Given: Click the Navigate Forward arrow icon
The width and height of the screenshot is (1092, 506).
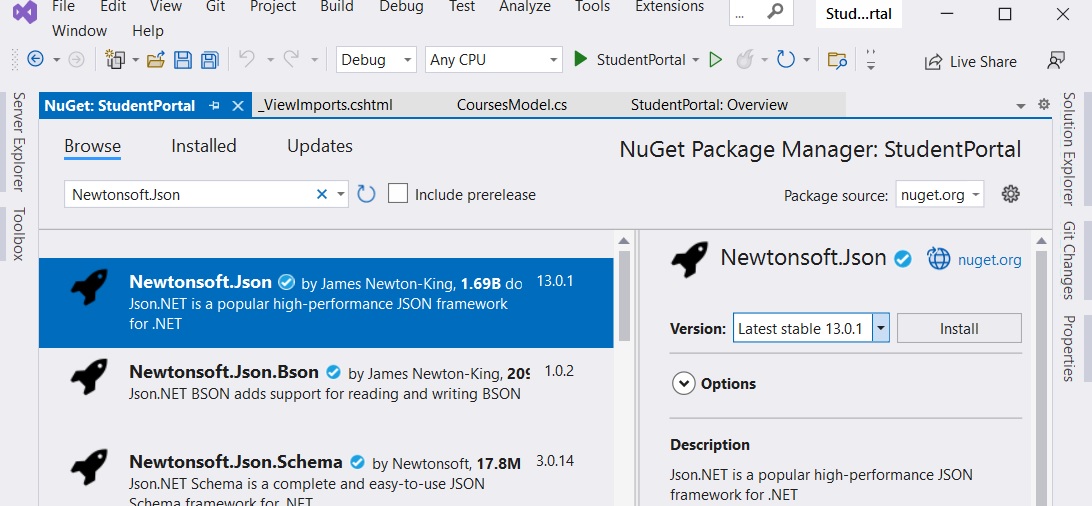Looking at the screenshot, I should coord(77,60).
